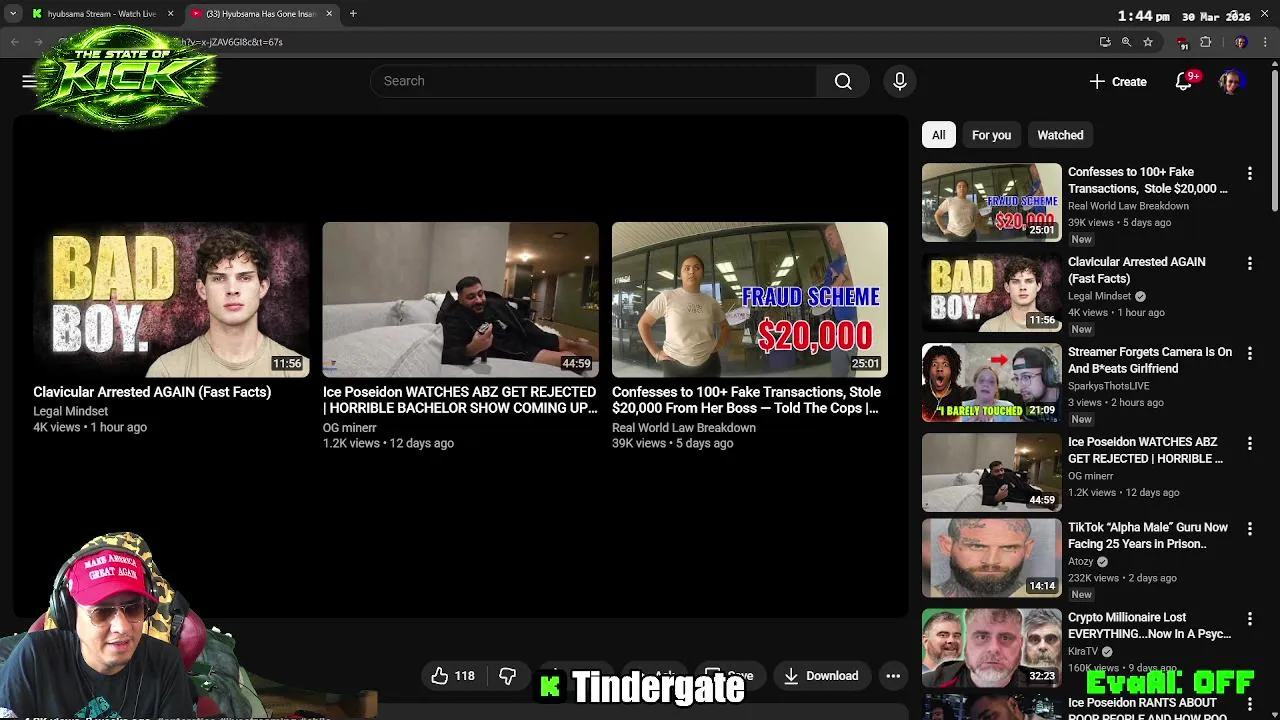Open Confesses to 100+ Fake Transactions end-screen title

click(x=746, y=400)
